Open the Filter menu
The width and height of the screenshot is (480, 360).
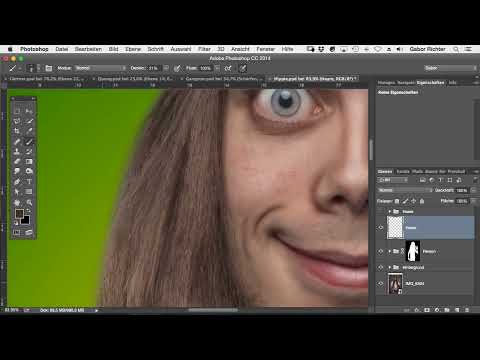(204, 49)
